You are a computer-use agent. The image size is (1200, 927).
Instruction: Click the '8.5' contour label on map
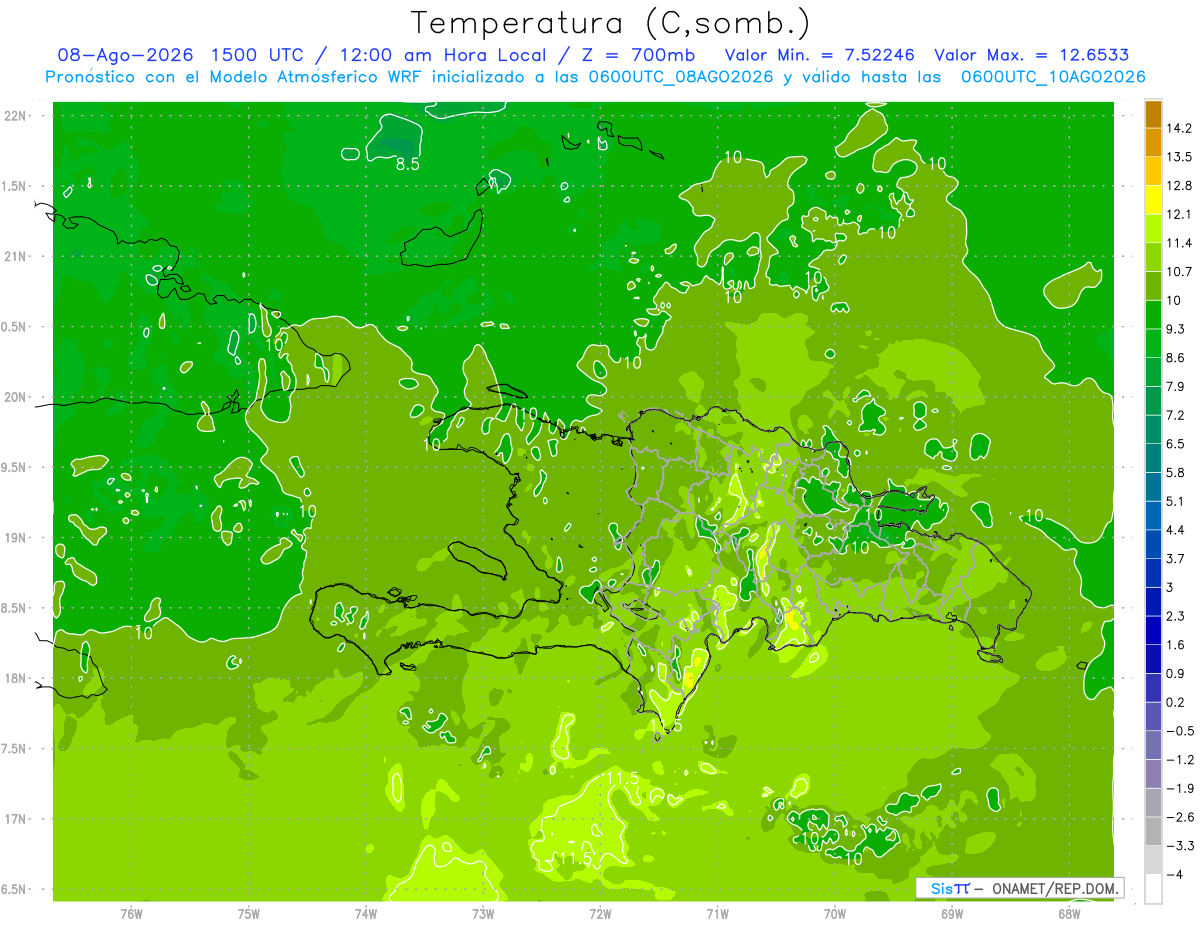[407, 164]
